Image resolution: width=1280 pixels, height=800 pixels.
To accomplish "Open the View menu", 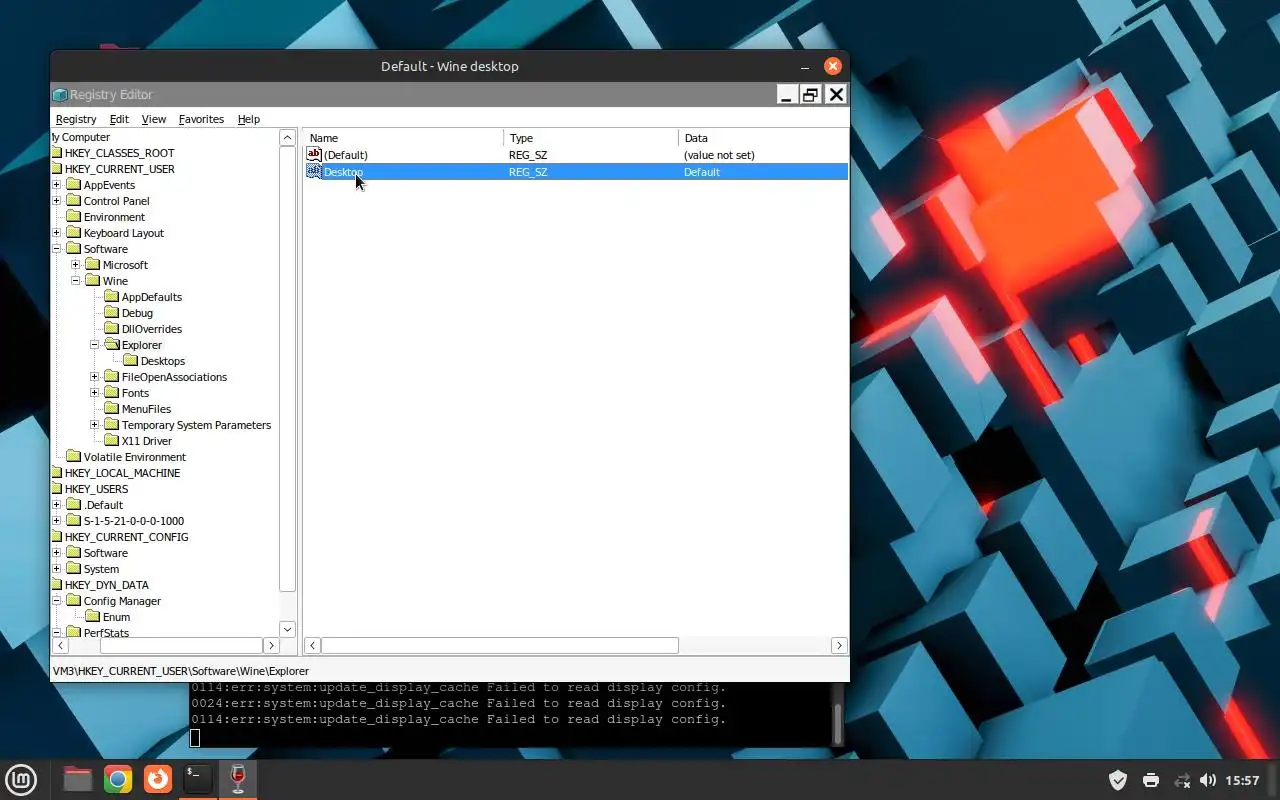I will 153,119.
